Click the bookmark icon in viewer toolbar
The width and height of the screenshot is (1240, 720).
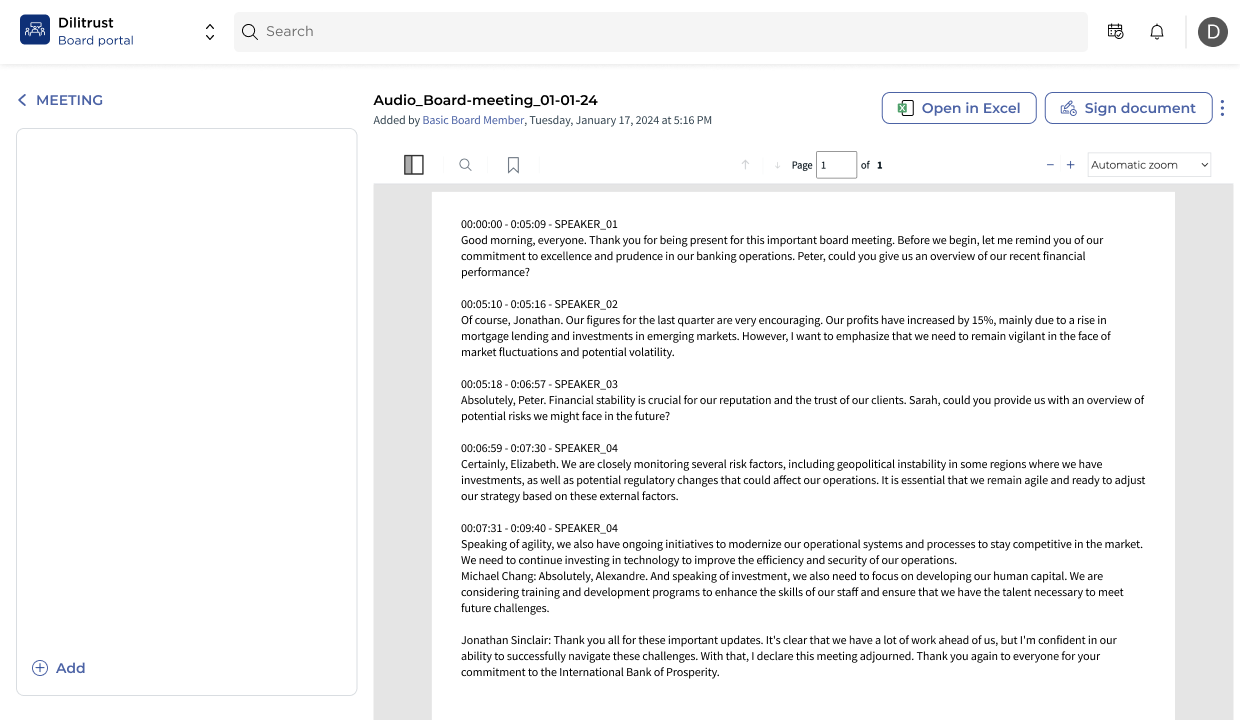(513, 165)
